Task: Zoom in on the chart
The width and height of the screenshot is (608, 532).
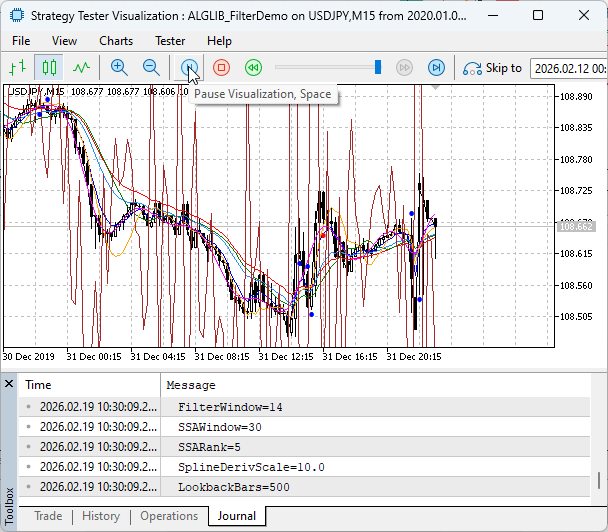Action: click(x=119, y=67)
